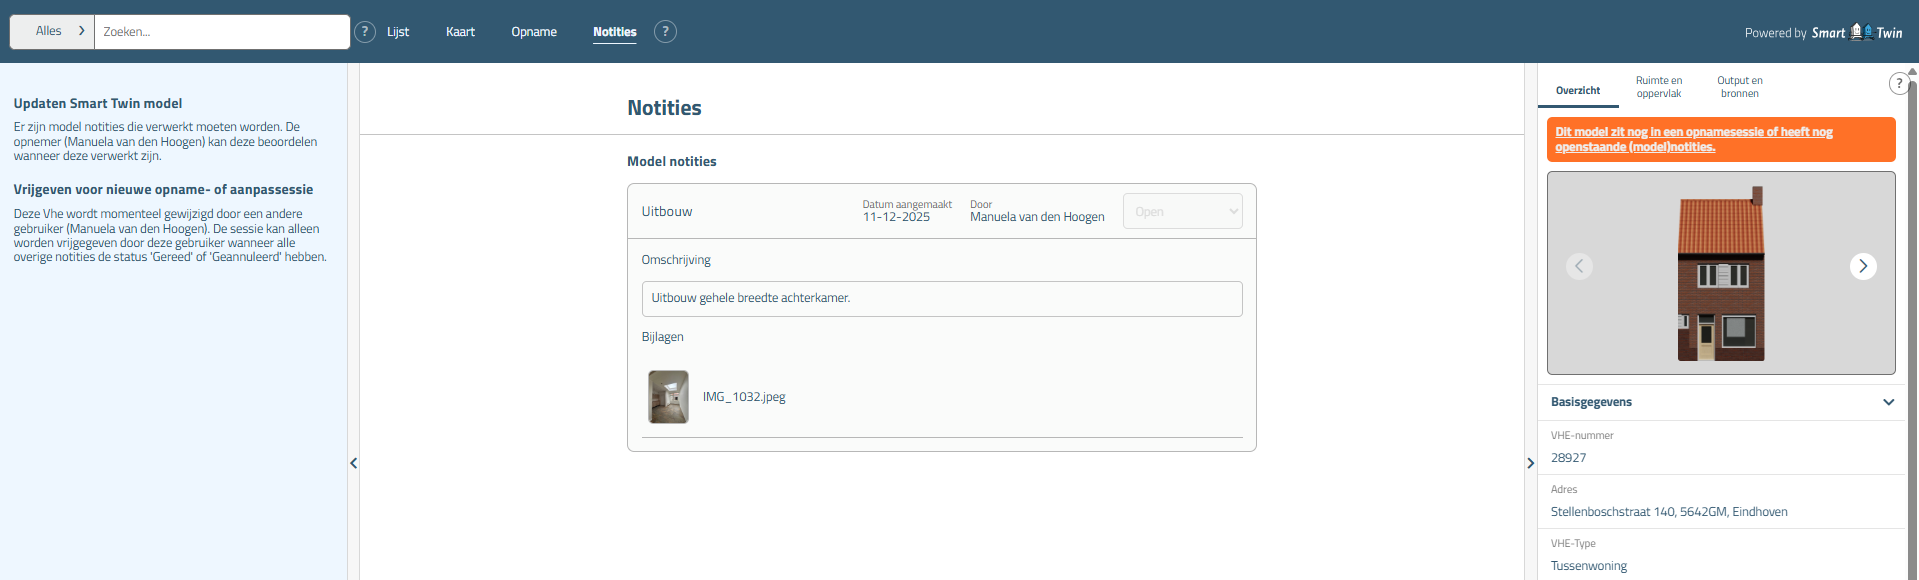
Task: Collapse the left sidebar panel arrow
Action: point(353,463)
